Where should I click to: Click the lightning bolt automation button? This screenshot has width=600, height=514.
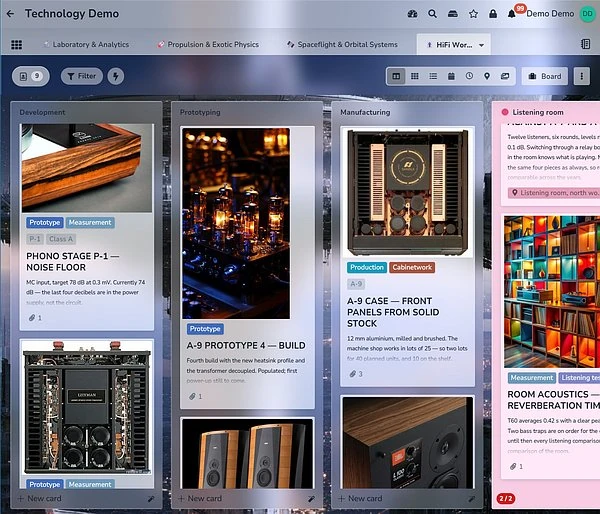(x=116, y=76)
